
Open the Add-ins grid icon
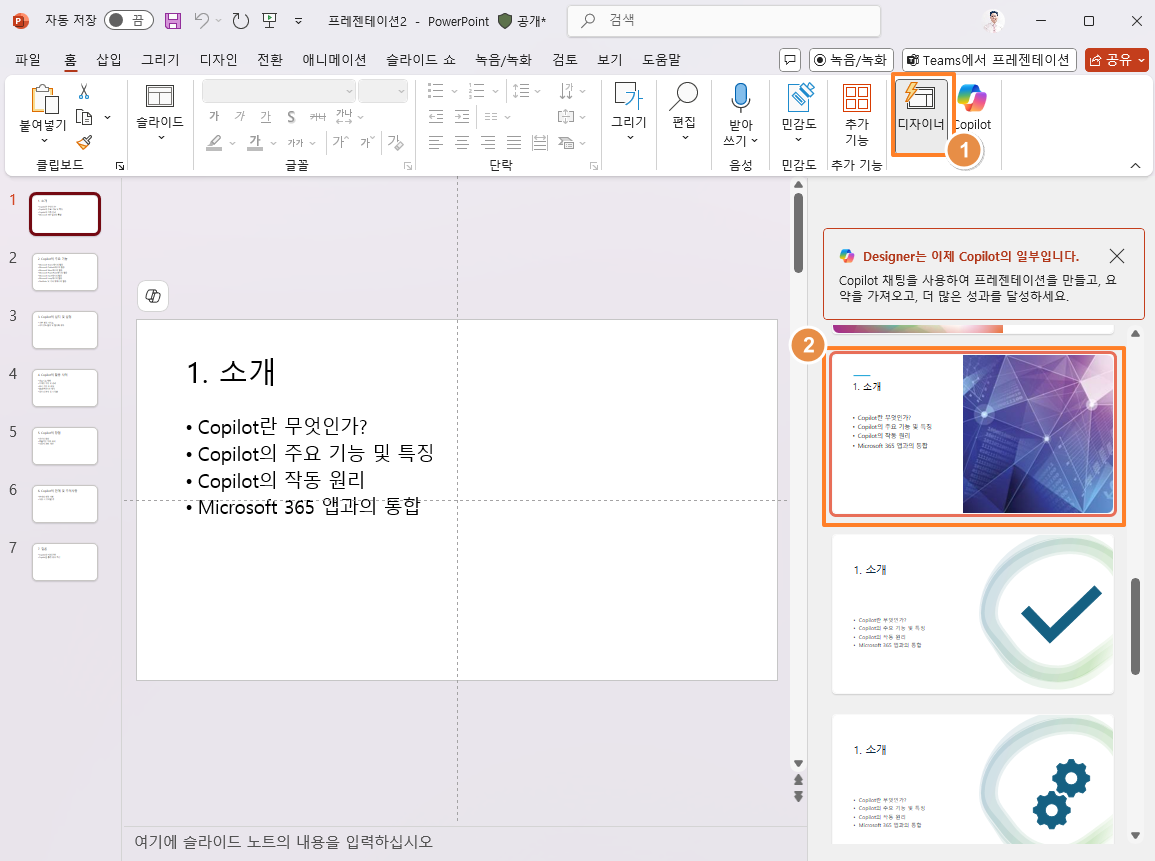click(x=857, y=97)
